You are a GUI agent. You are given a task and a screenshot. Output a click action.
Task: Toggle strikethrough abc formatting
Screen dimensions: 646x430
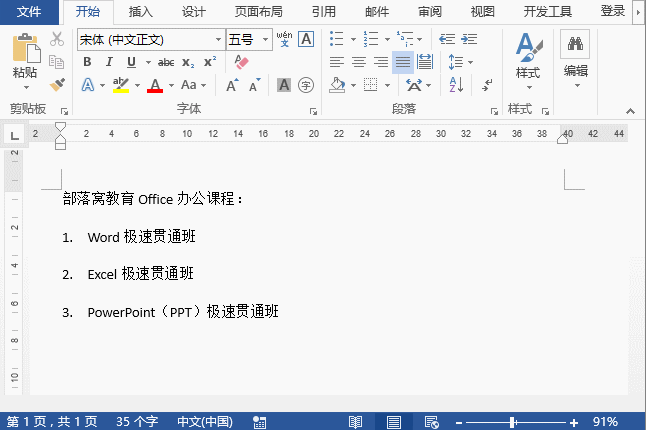click(x=166, y=62)
